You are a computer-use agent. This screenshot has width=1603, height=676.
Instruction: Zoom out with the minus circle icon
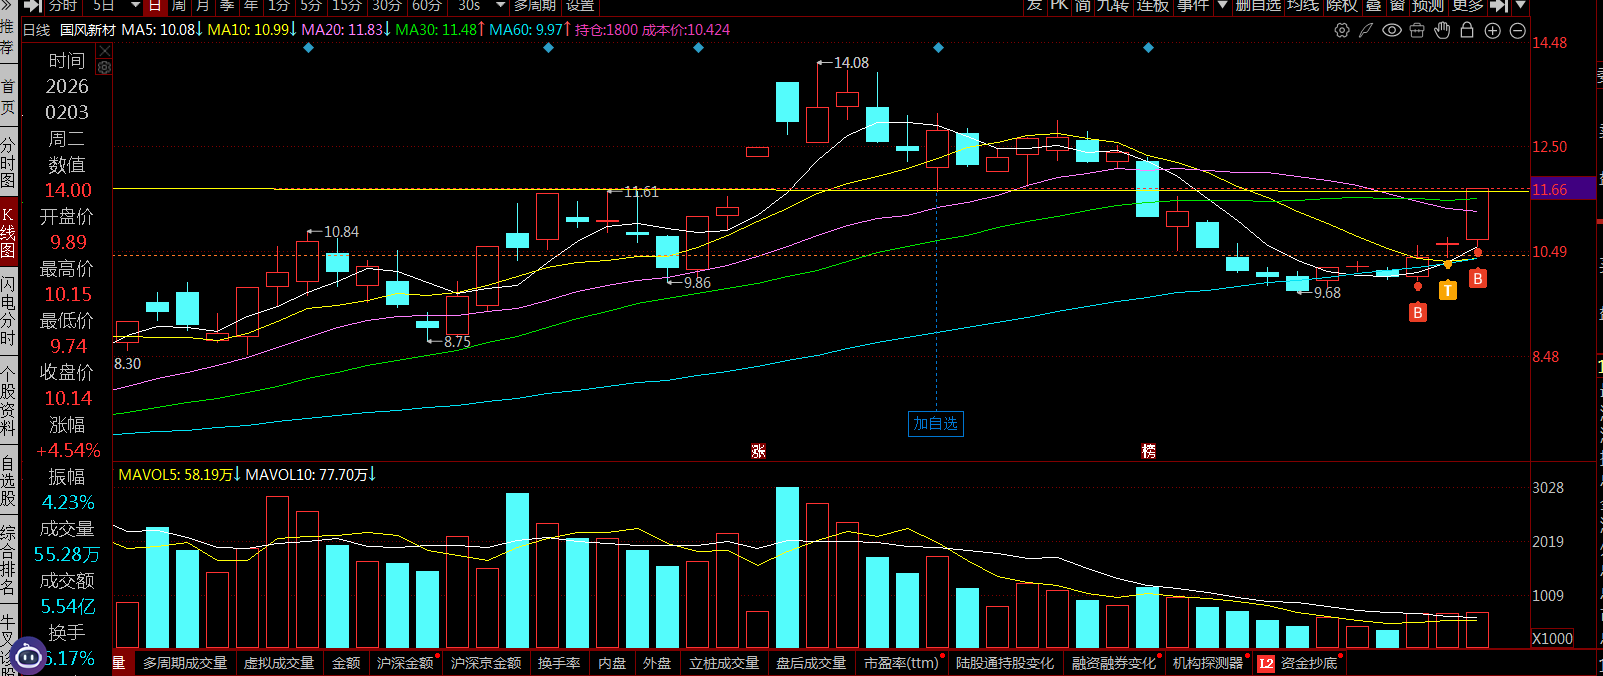tap(1517, 30)
